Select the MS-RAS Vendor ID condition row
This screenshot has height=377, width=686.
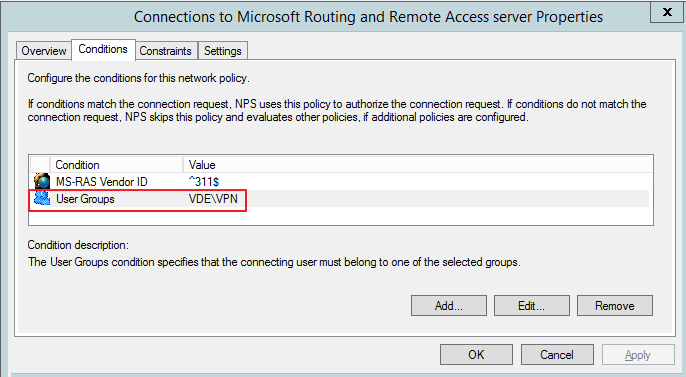tap(340, 181)
